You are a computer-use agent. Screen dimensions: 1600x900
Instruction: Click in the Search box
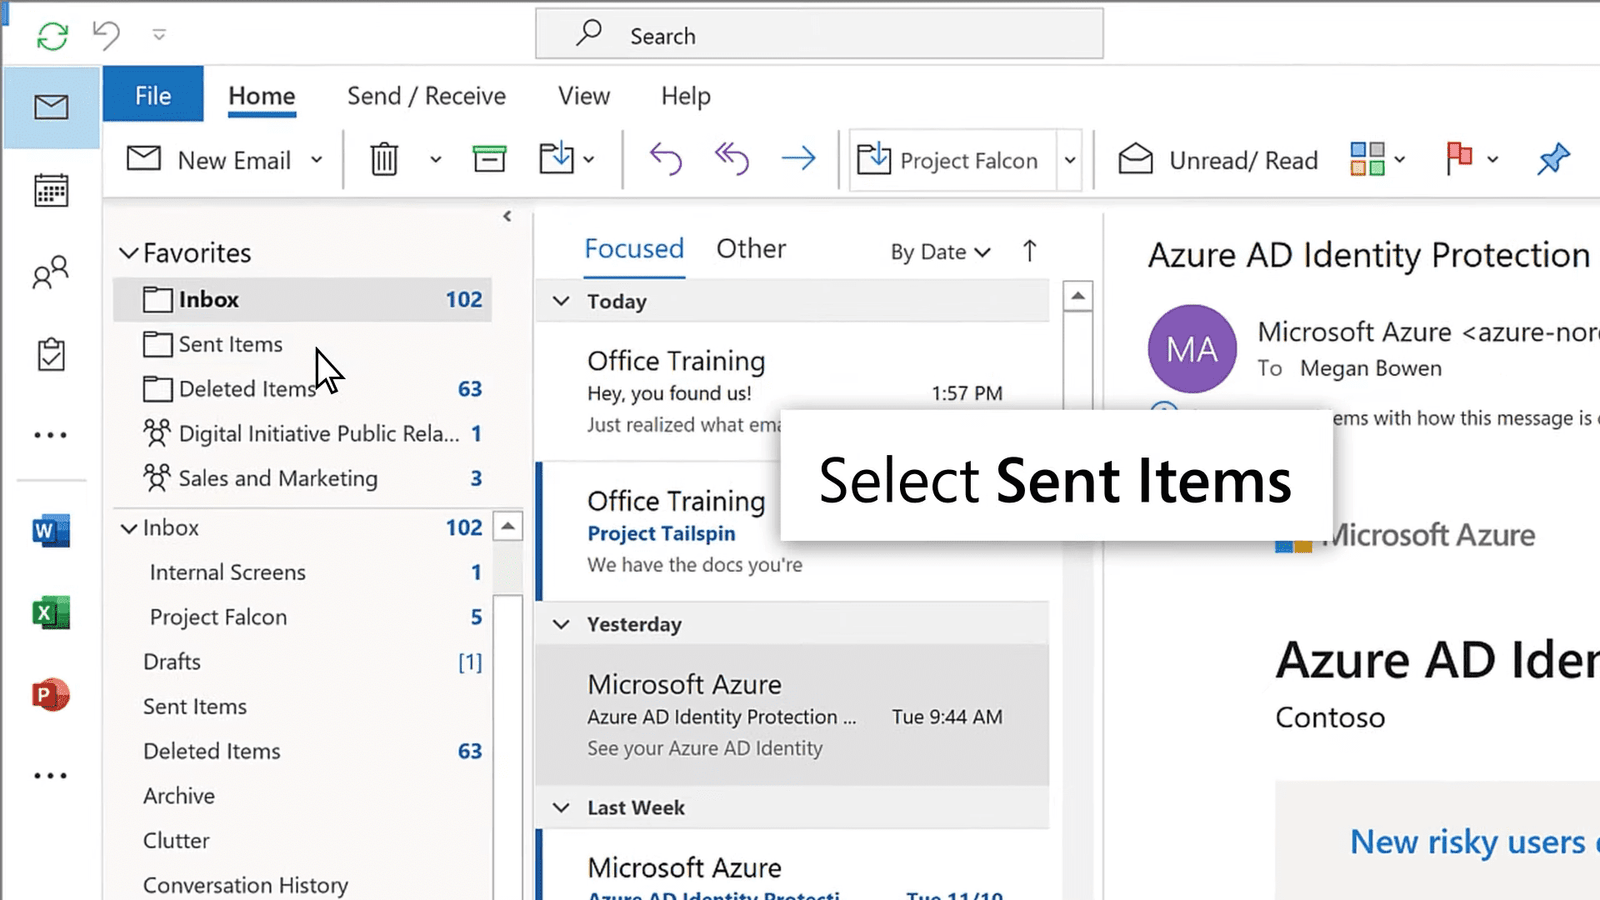coord(819,35)
